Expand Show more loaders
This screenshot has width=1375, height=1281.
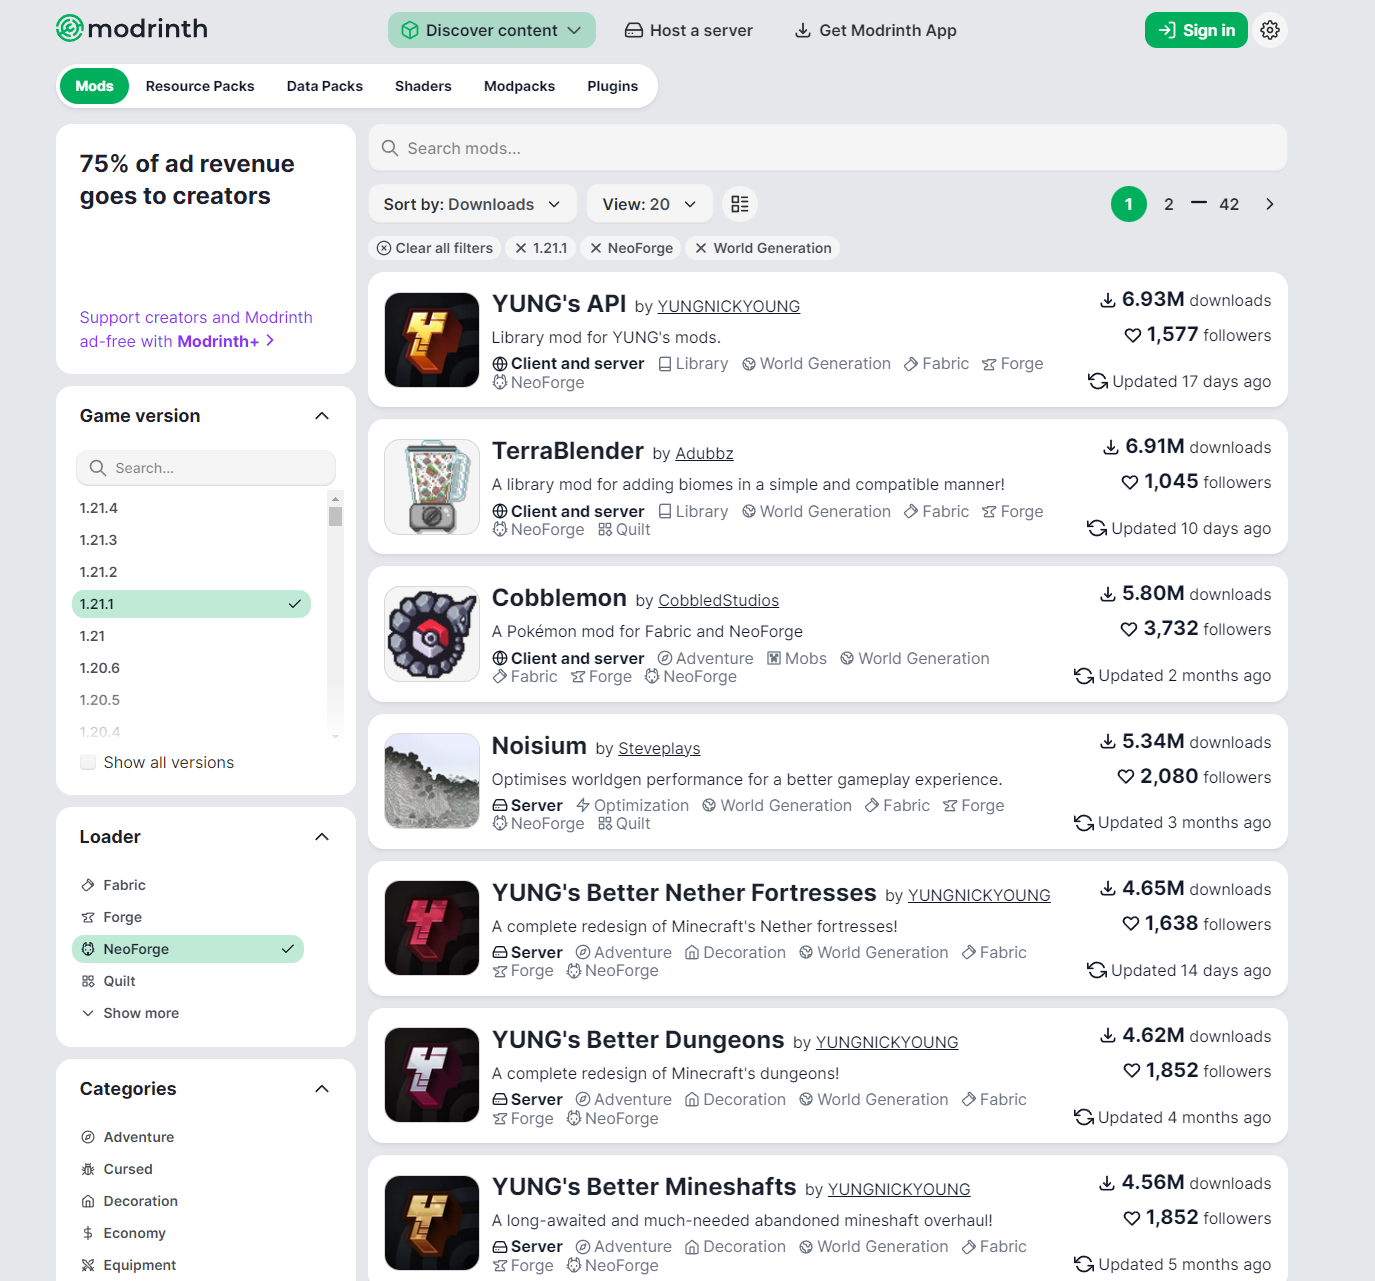131,1013
